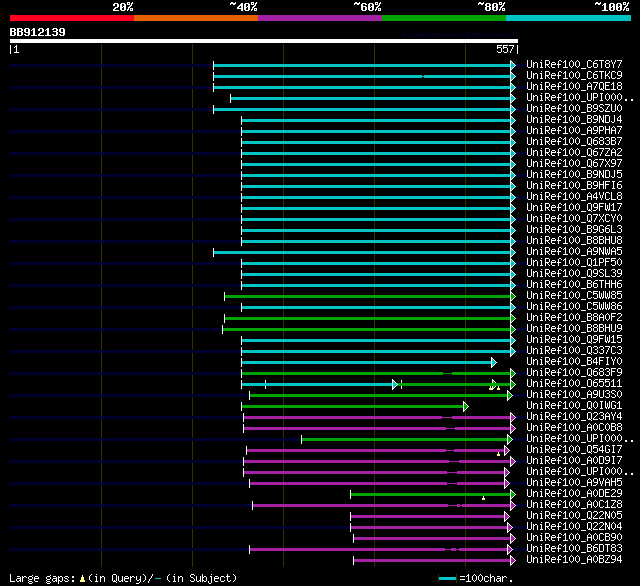Click the green alignment bar for A0DE29
Image resolution: width=640 pixels, height=586 pixels.
[x=431, y=495]
